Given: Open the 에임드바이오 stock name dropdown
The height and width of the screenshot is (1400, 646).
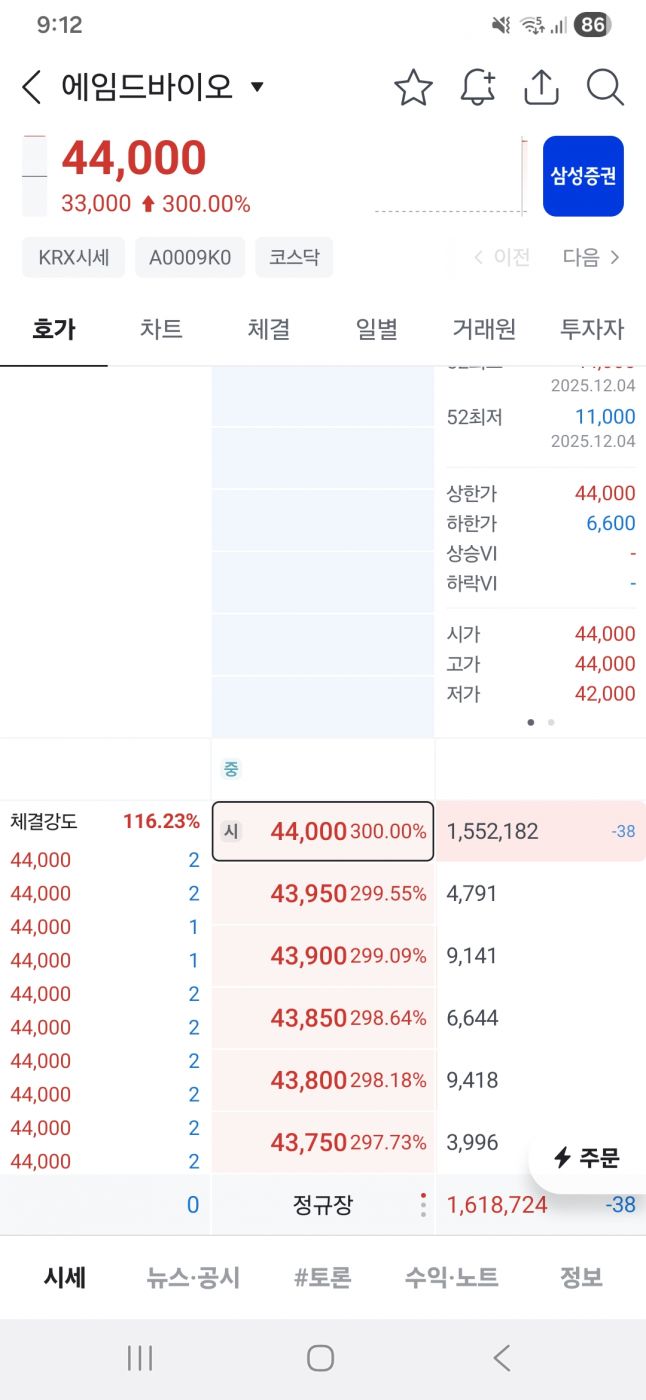Looking at the screenshot, I should pyautogui.click(x=257, y=87).
